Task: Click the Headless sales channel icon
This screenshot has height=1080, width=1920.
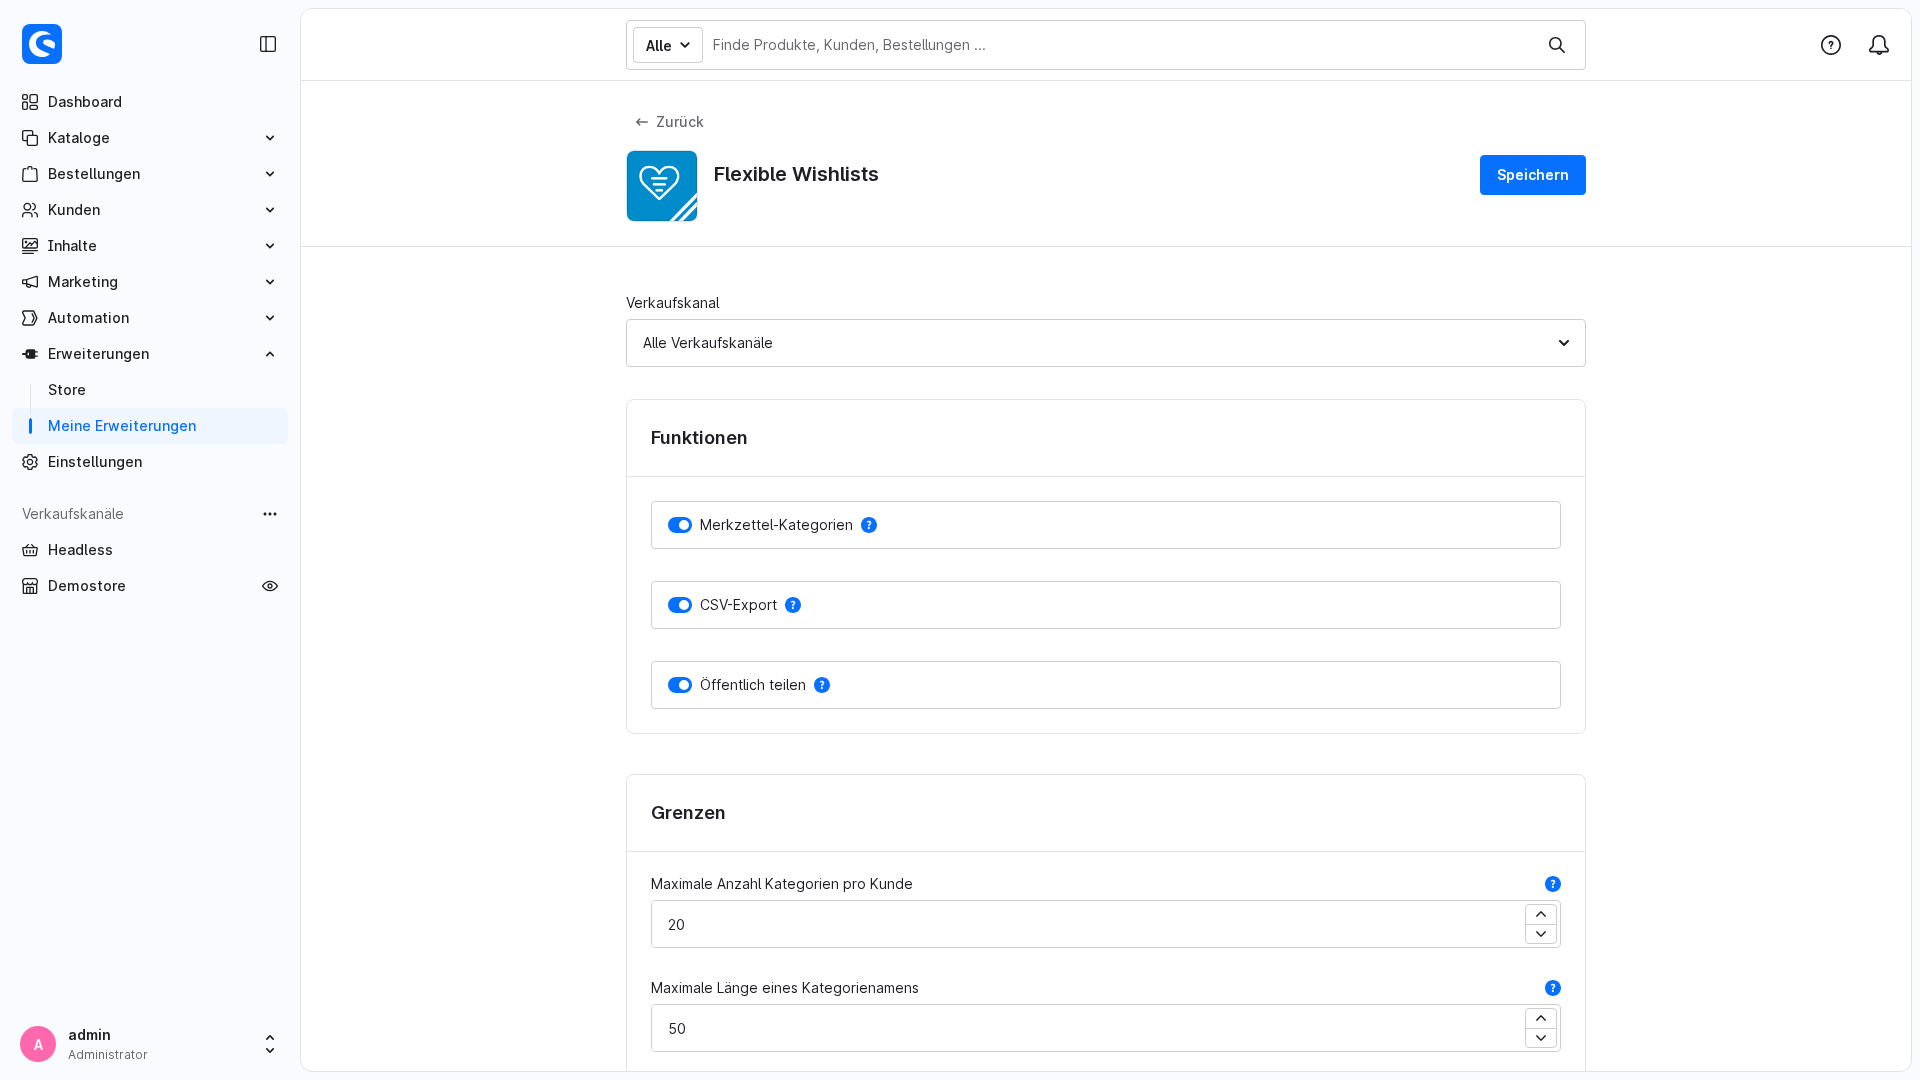Action: click(x=30, y=550)
